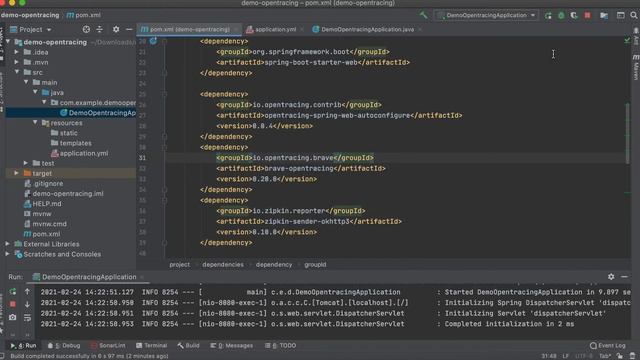Switch to the pom.xml editor tab

189,29
